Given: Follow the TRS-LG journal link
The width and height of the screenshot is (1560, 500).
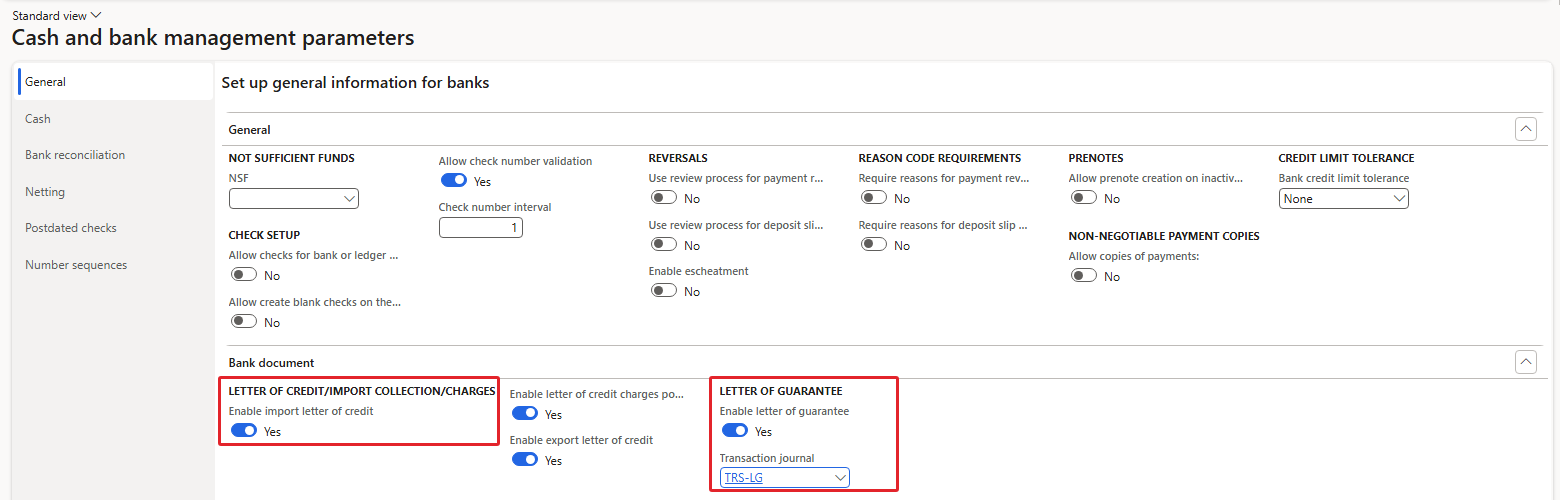Looking at the screenshot, I should click(x=743, y=478).
